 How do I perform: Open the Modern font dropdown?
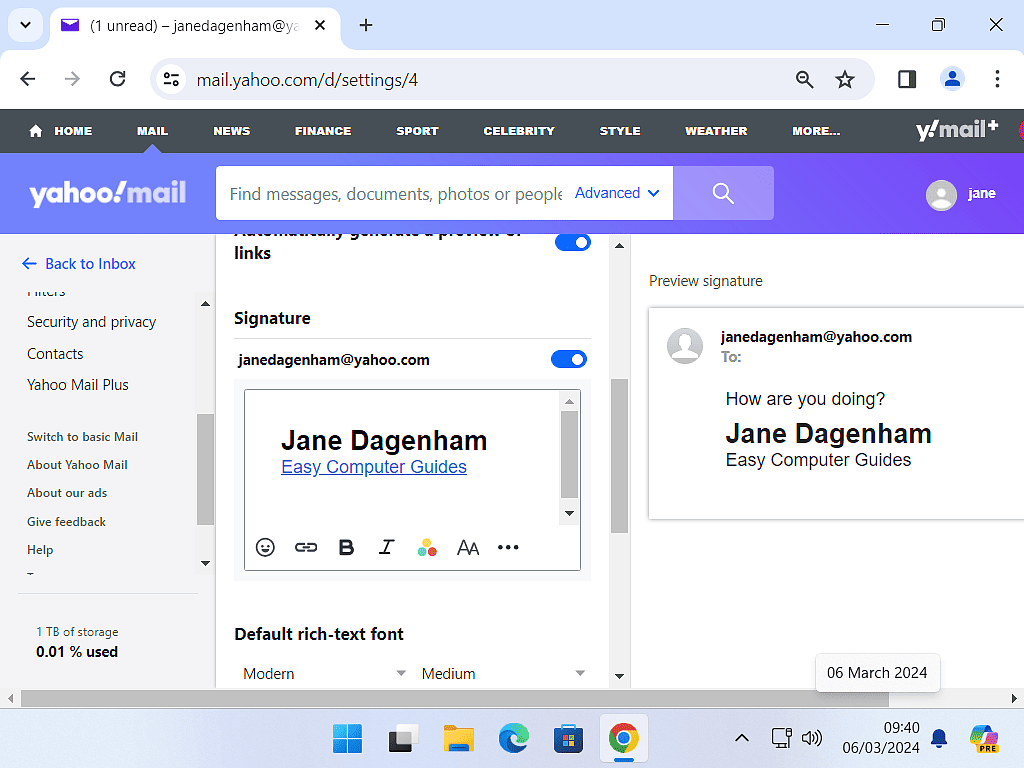(x=324, y=673)
